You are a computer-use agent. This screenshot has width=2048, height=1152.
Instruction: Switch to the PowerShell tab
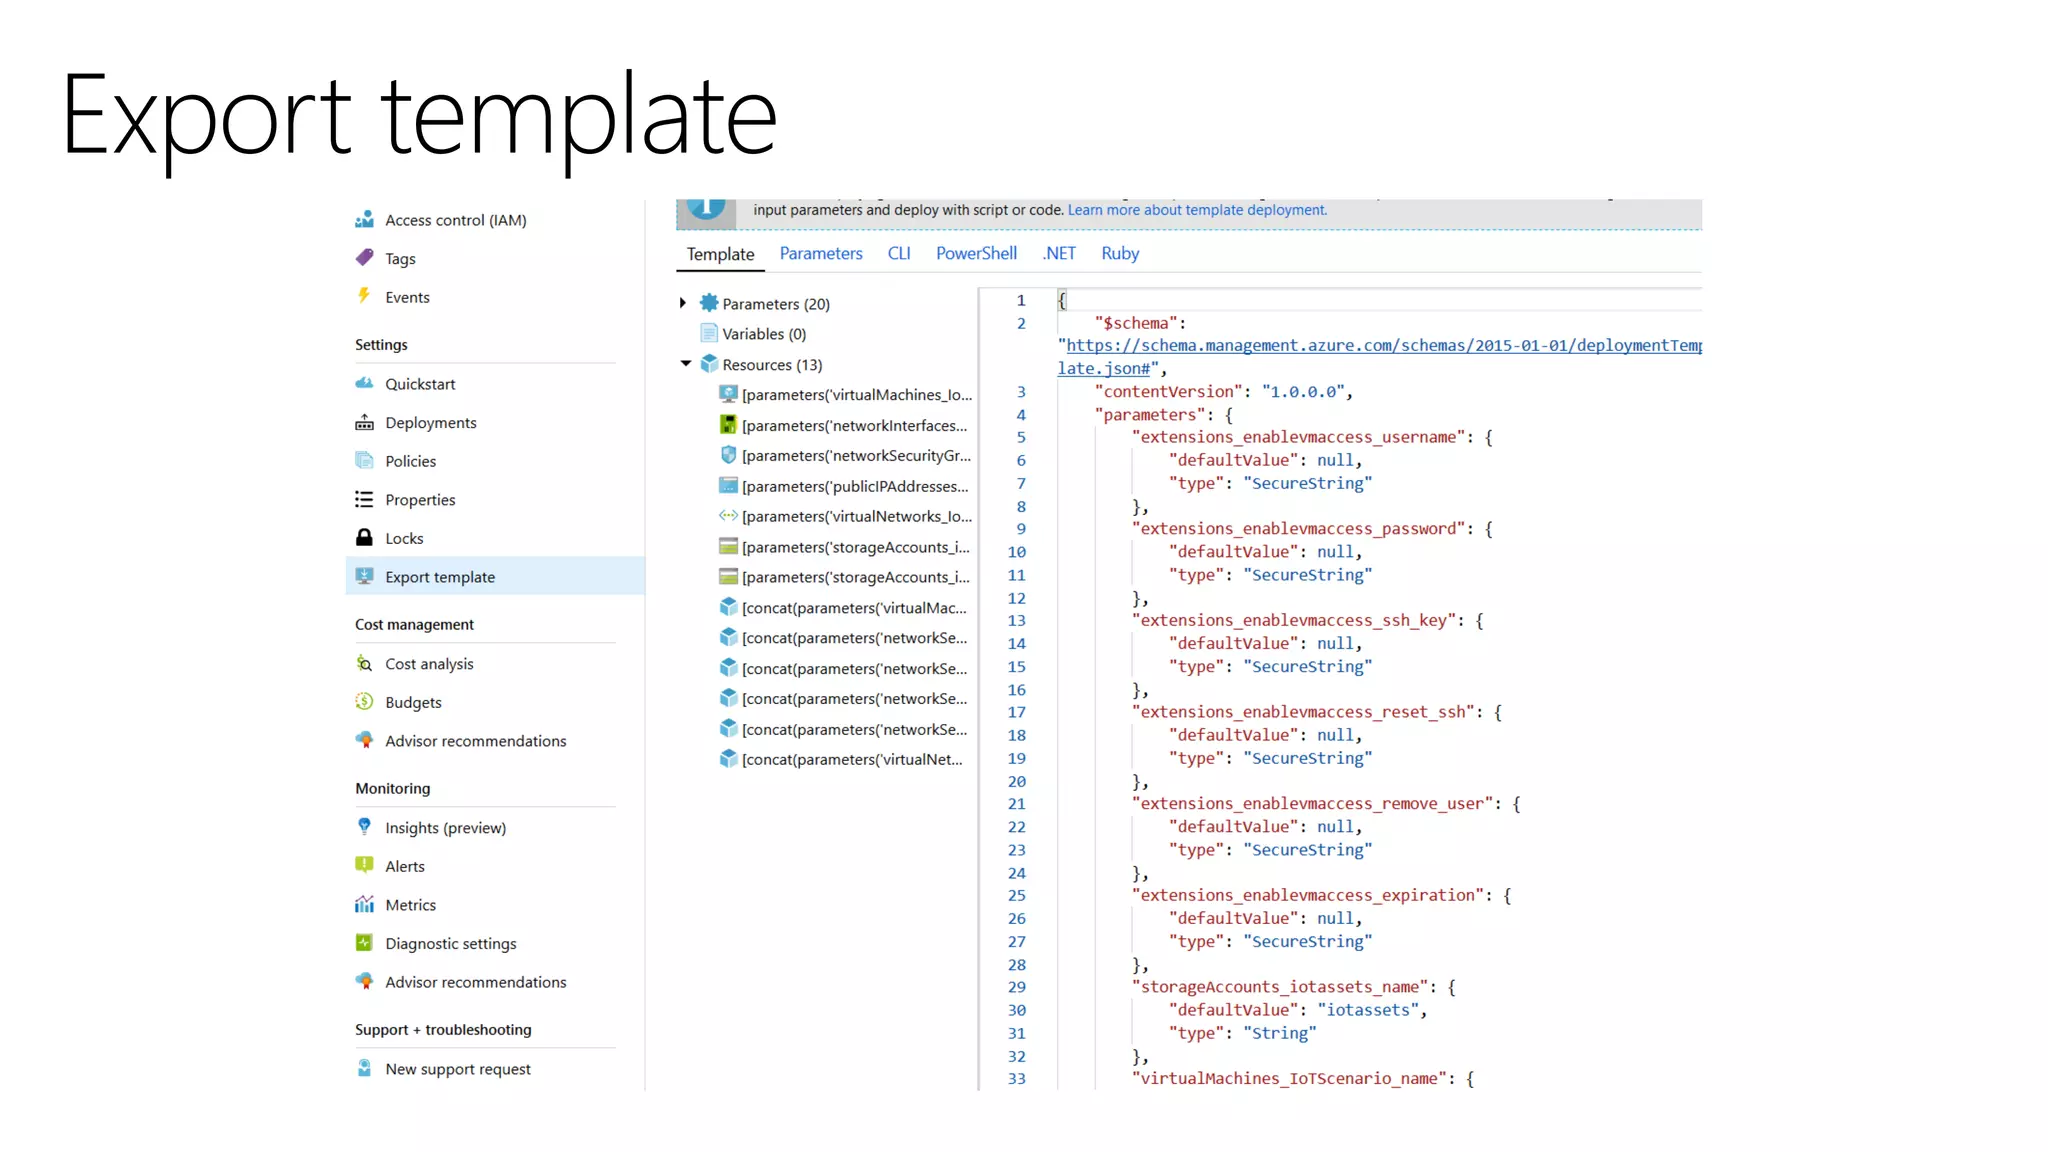pyautogui.click(x=975, y=254)
